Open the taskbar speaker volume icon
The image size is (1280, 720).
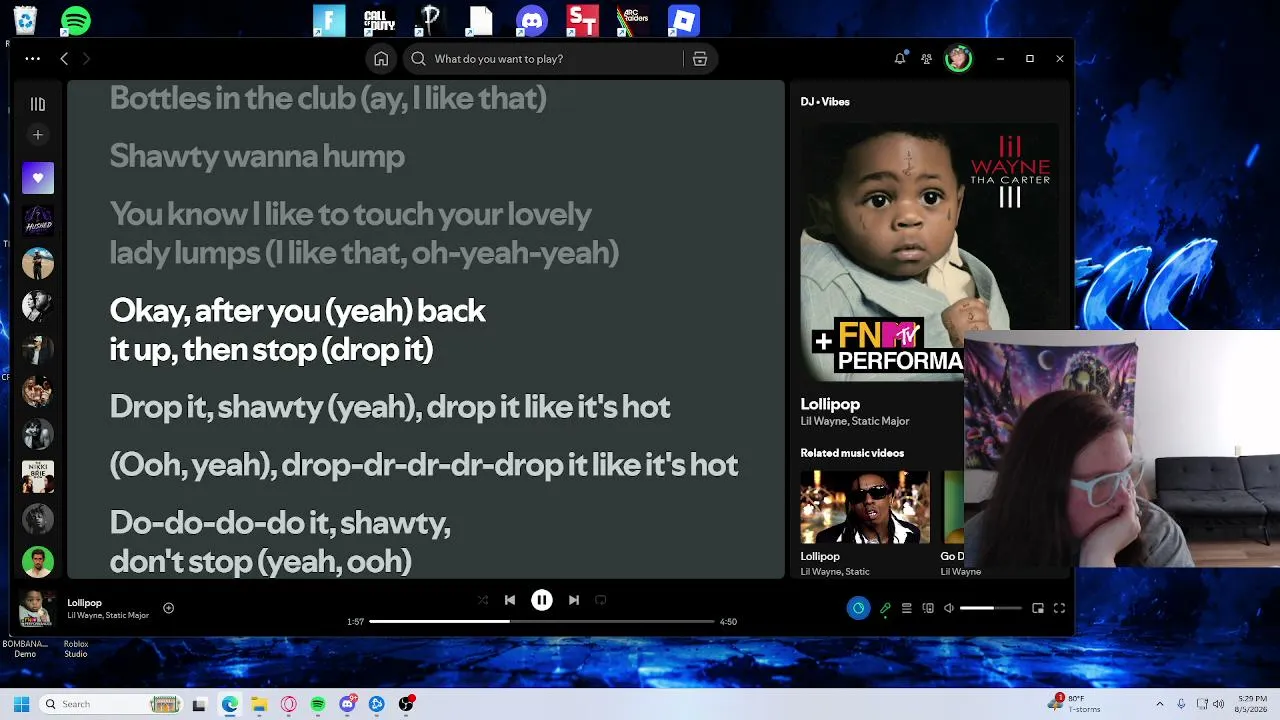click(1219, 704)
